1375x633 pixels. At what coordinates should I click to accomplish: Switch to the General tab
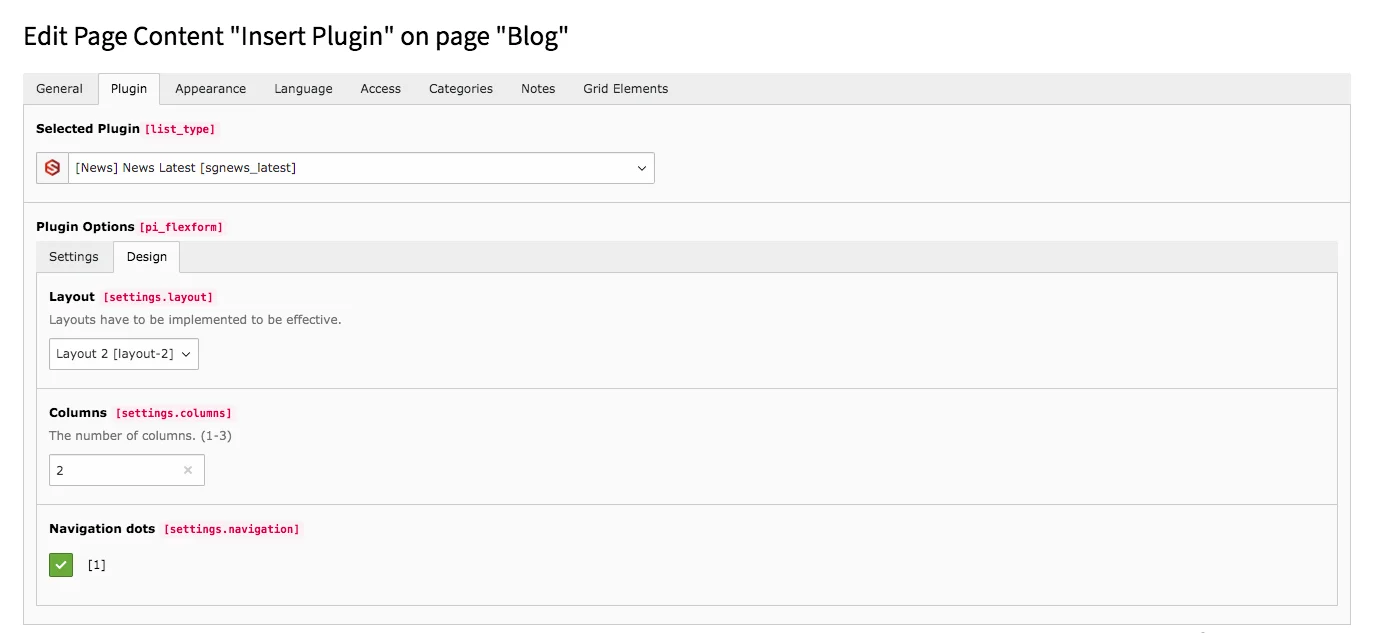(59, 88)
